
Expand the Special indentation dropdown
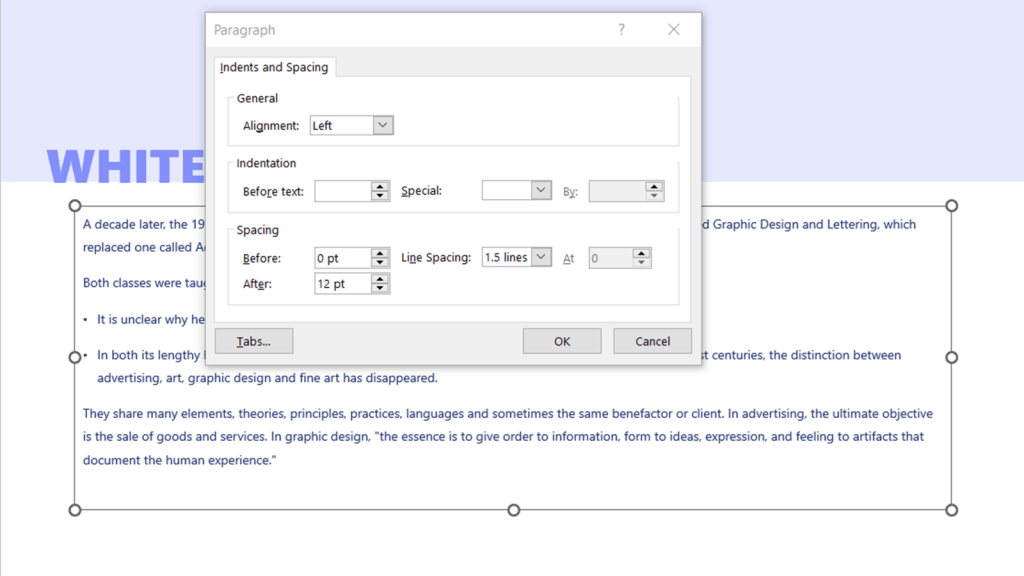pyautogui.click(x=541, y=190)
